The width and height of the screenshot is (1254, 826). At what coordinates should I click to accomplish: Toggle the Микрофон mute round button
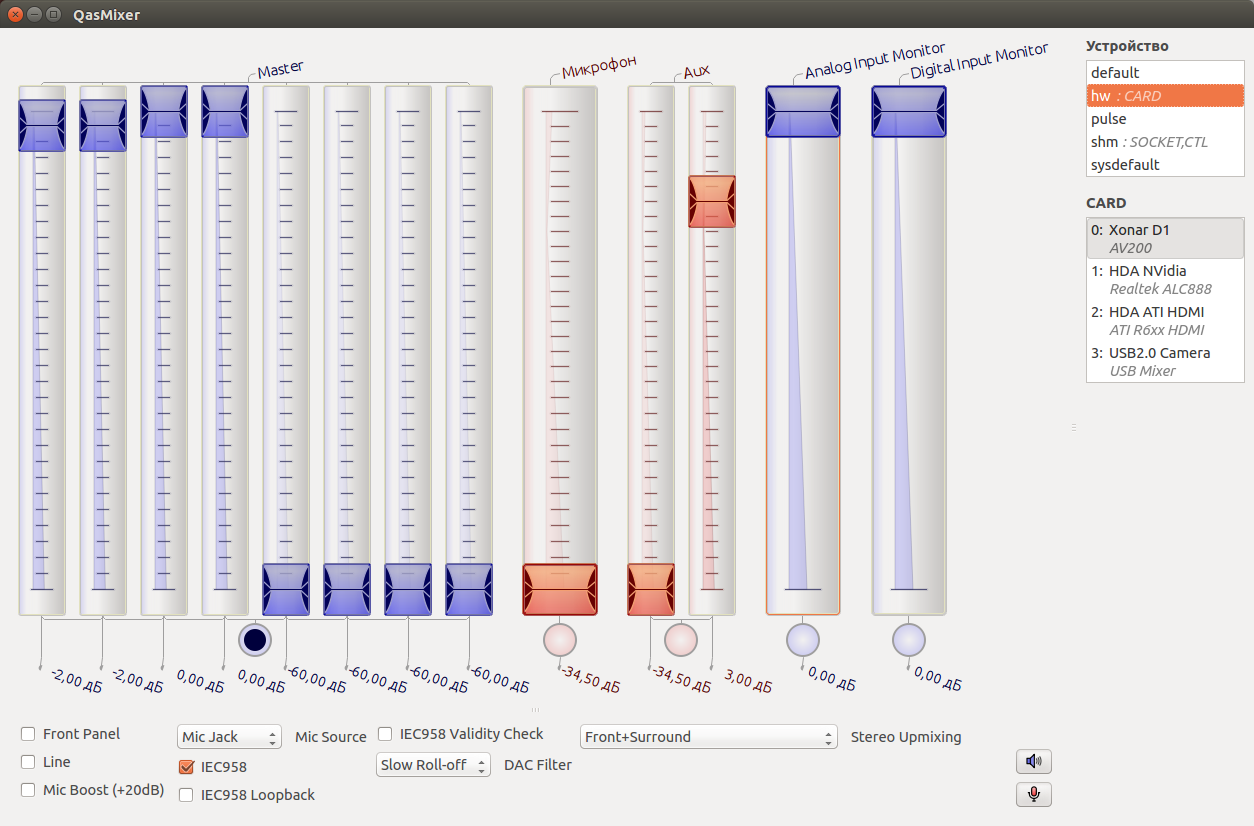[560, 639]
